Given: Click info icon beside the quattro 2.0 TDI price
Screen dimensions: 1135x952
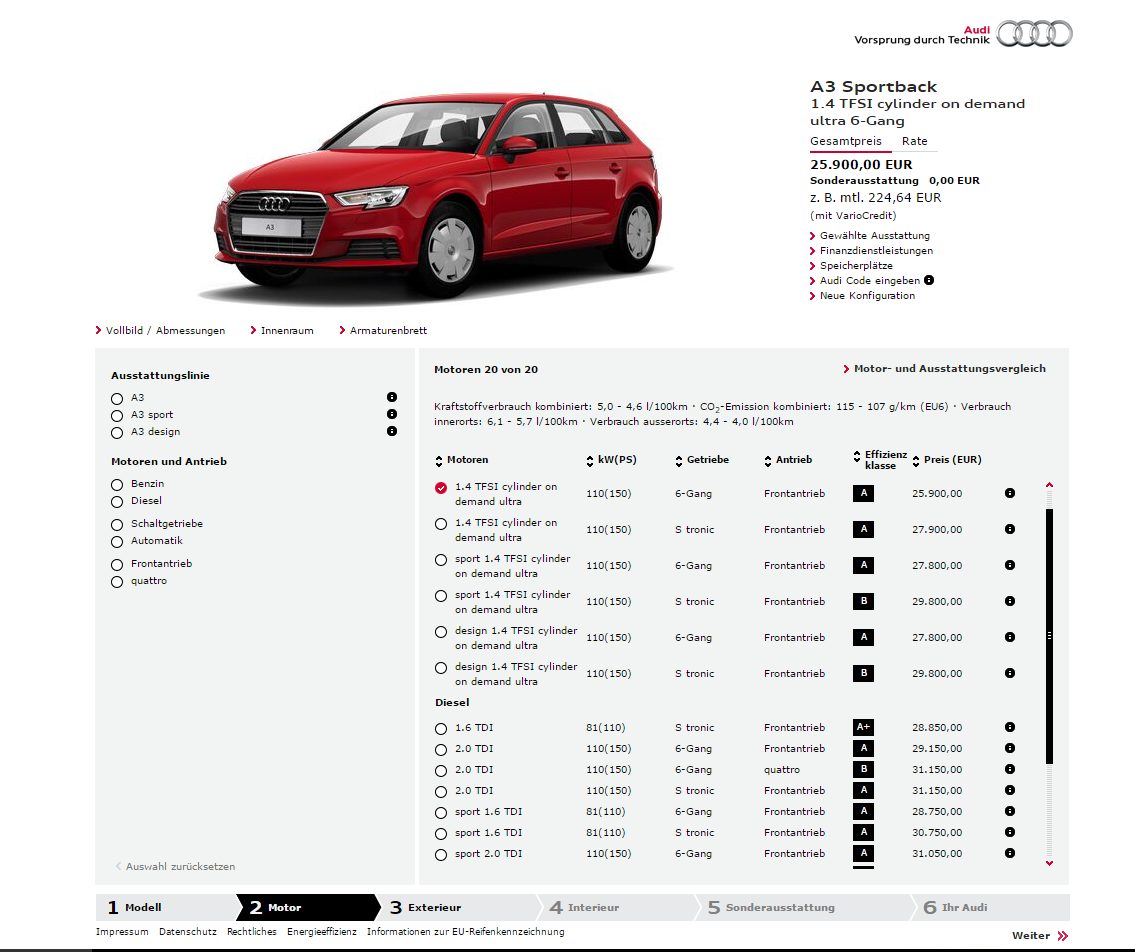Looking at the screenshot, I should (1010, 769).
